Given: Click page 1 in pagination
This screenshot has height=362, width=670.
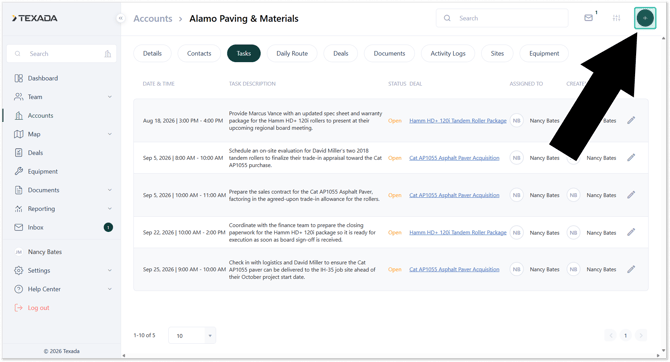Looking at the screenshot, I should click(626, 336).
